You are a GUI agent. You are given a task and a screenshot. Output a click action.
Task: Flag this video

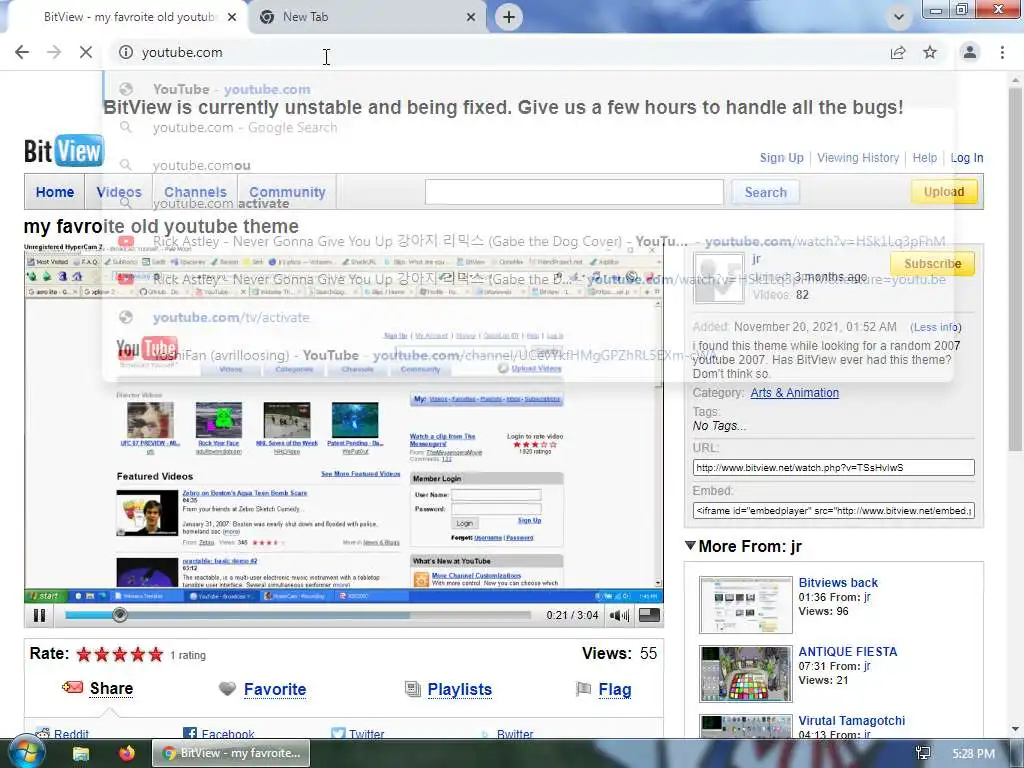click(x=615, y=689)
